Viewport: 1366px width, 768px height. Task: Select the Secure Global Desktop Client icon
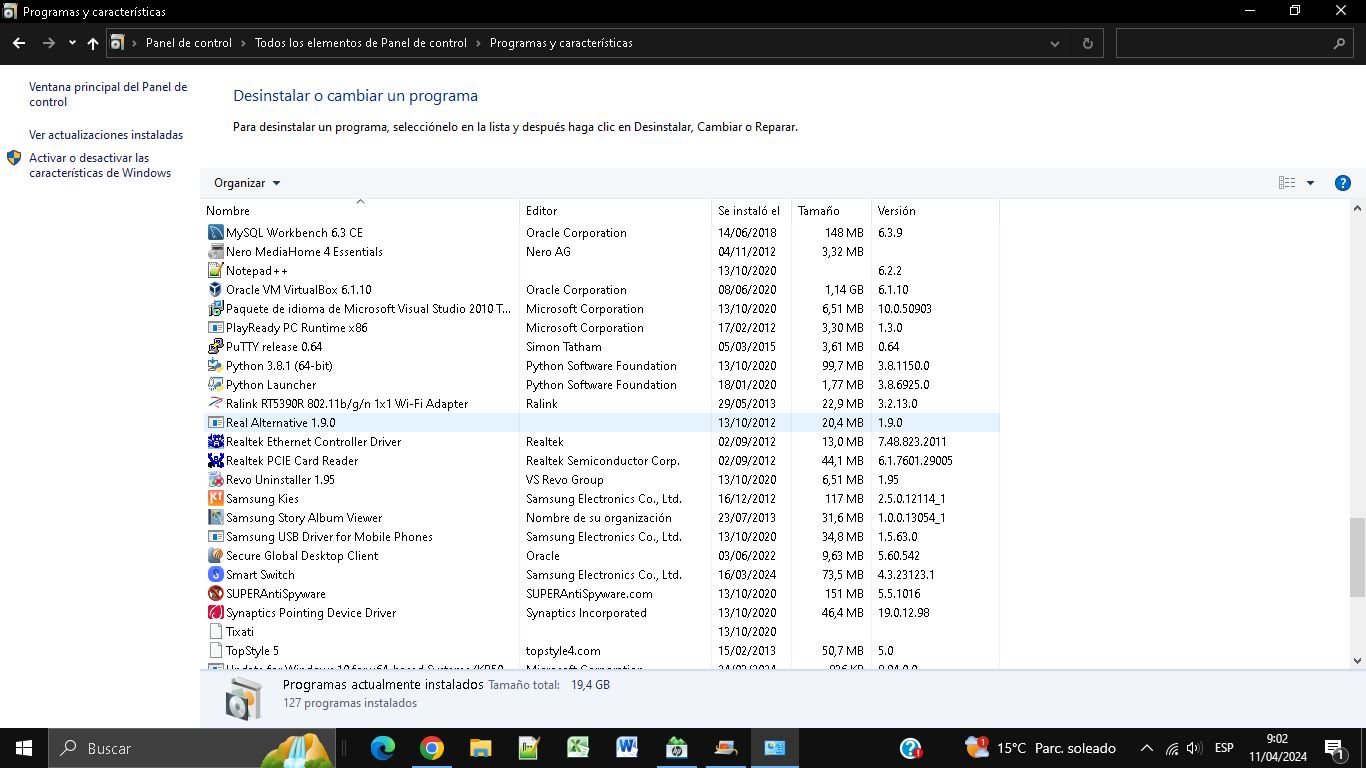215,556
